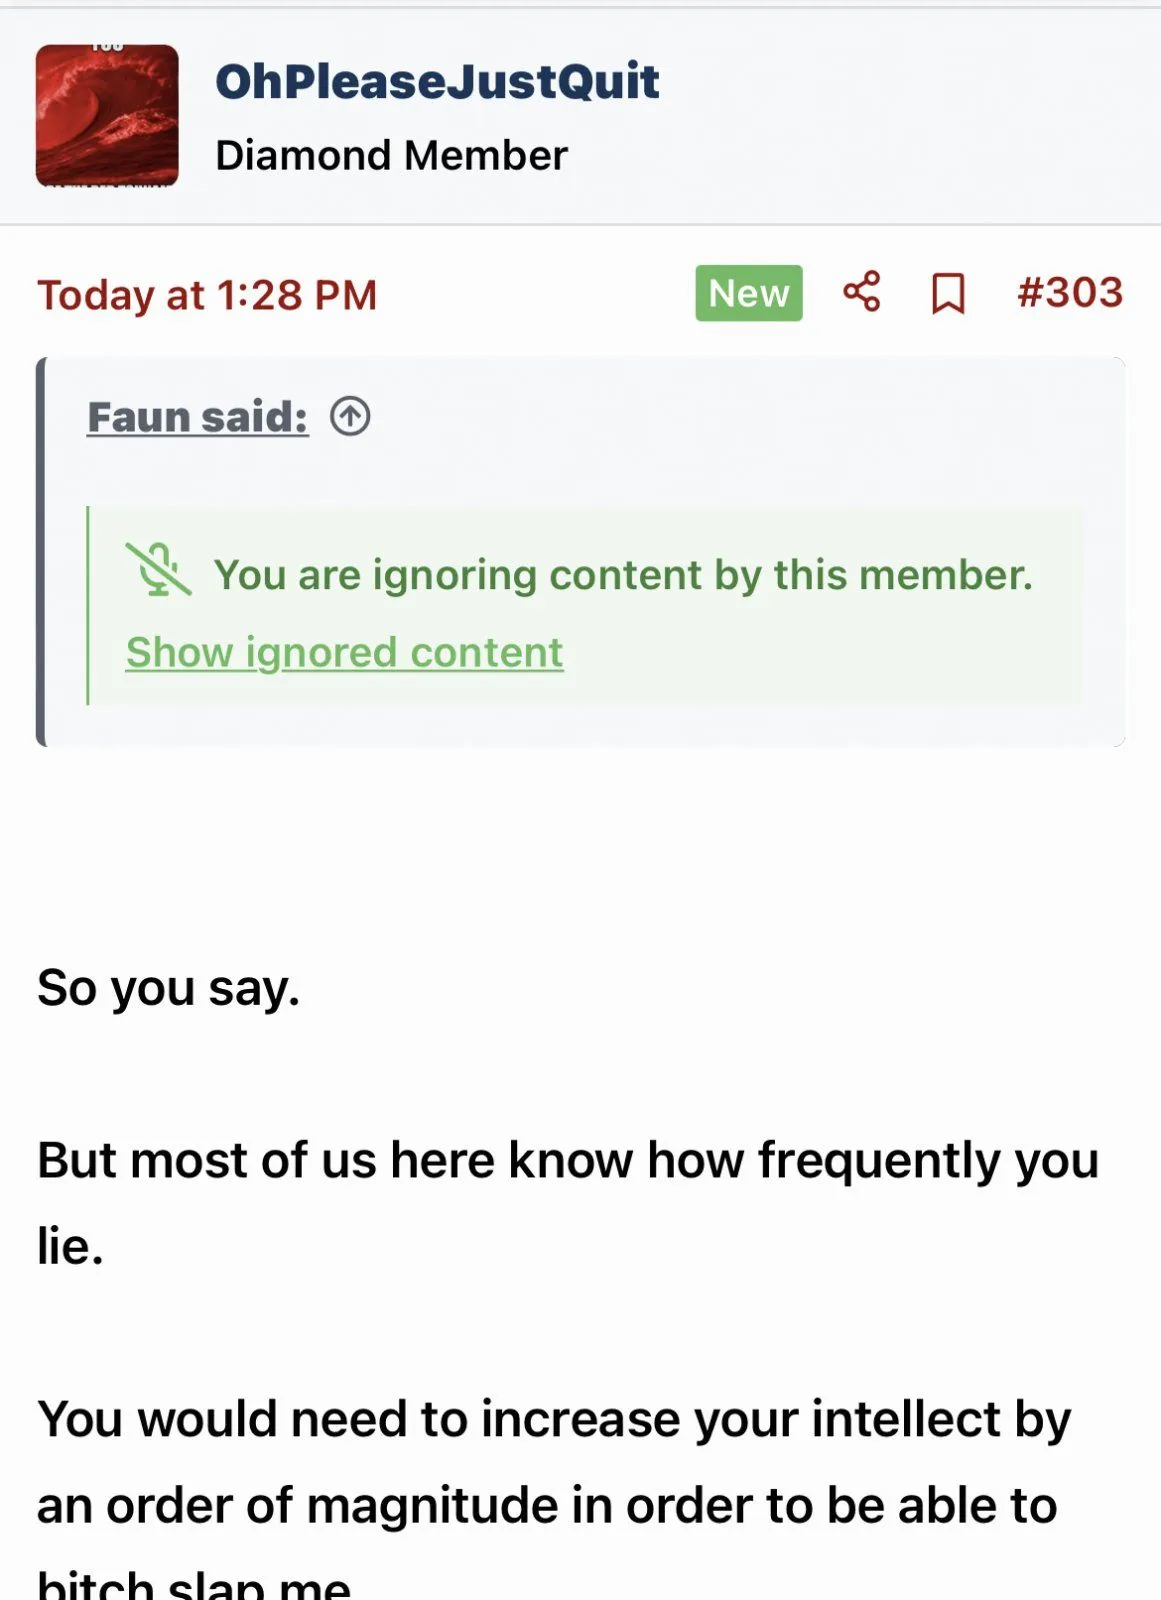Click the "Faun said:" quote header link
This screenshot has height=1600, width=1161.
point(197,417)
